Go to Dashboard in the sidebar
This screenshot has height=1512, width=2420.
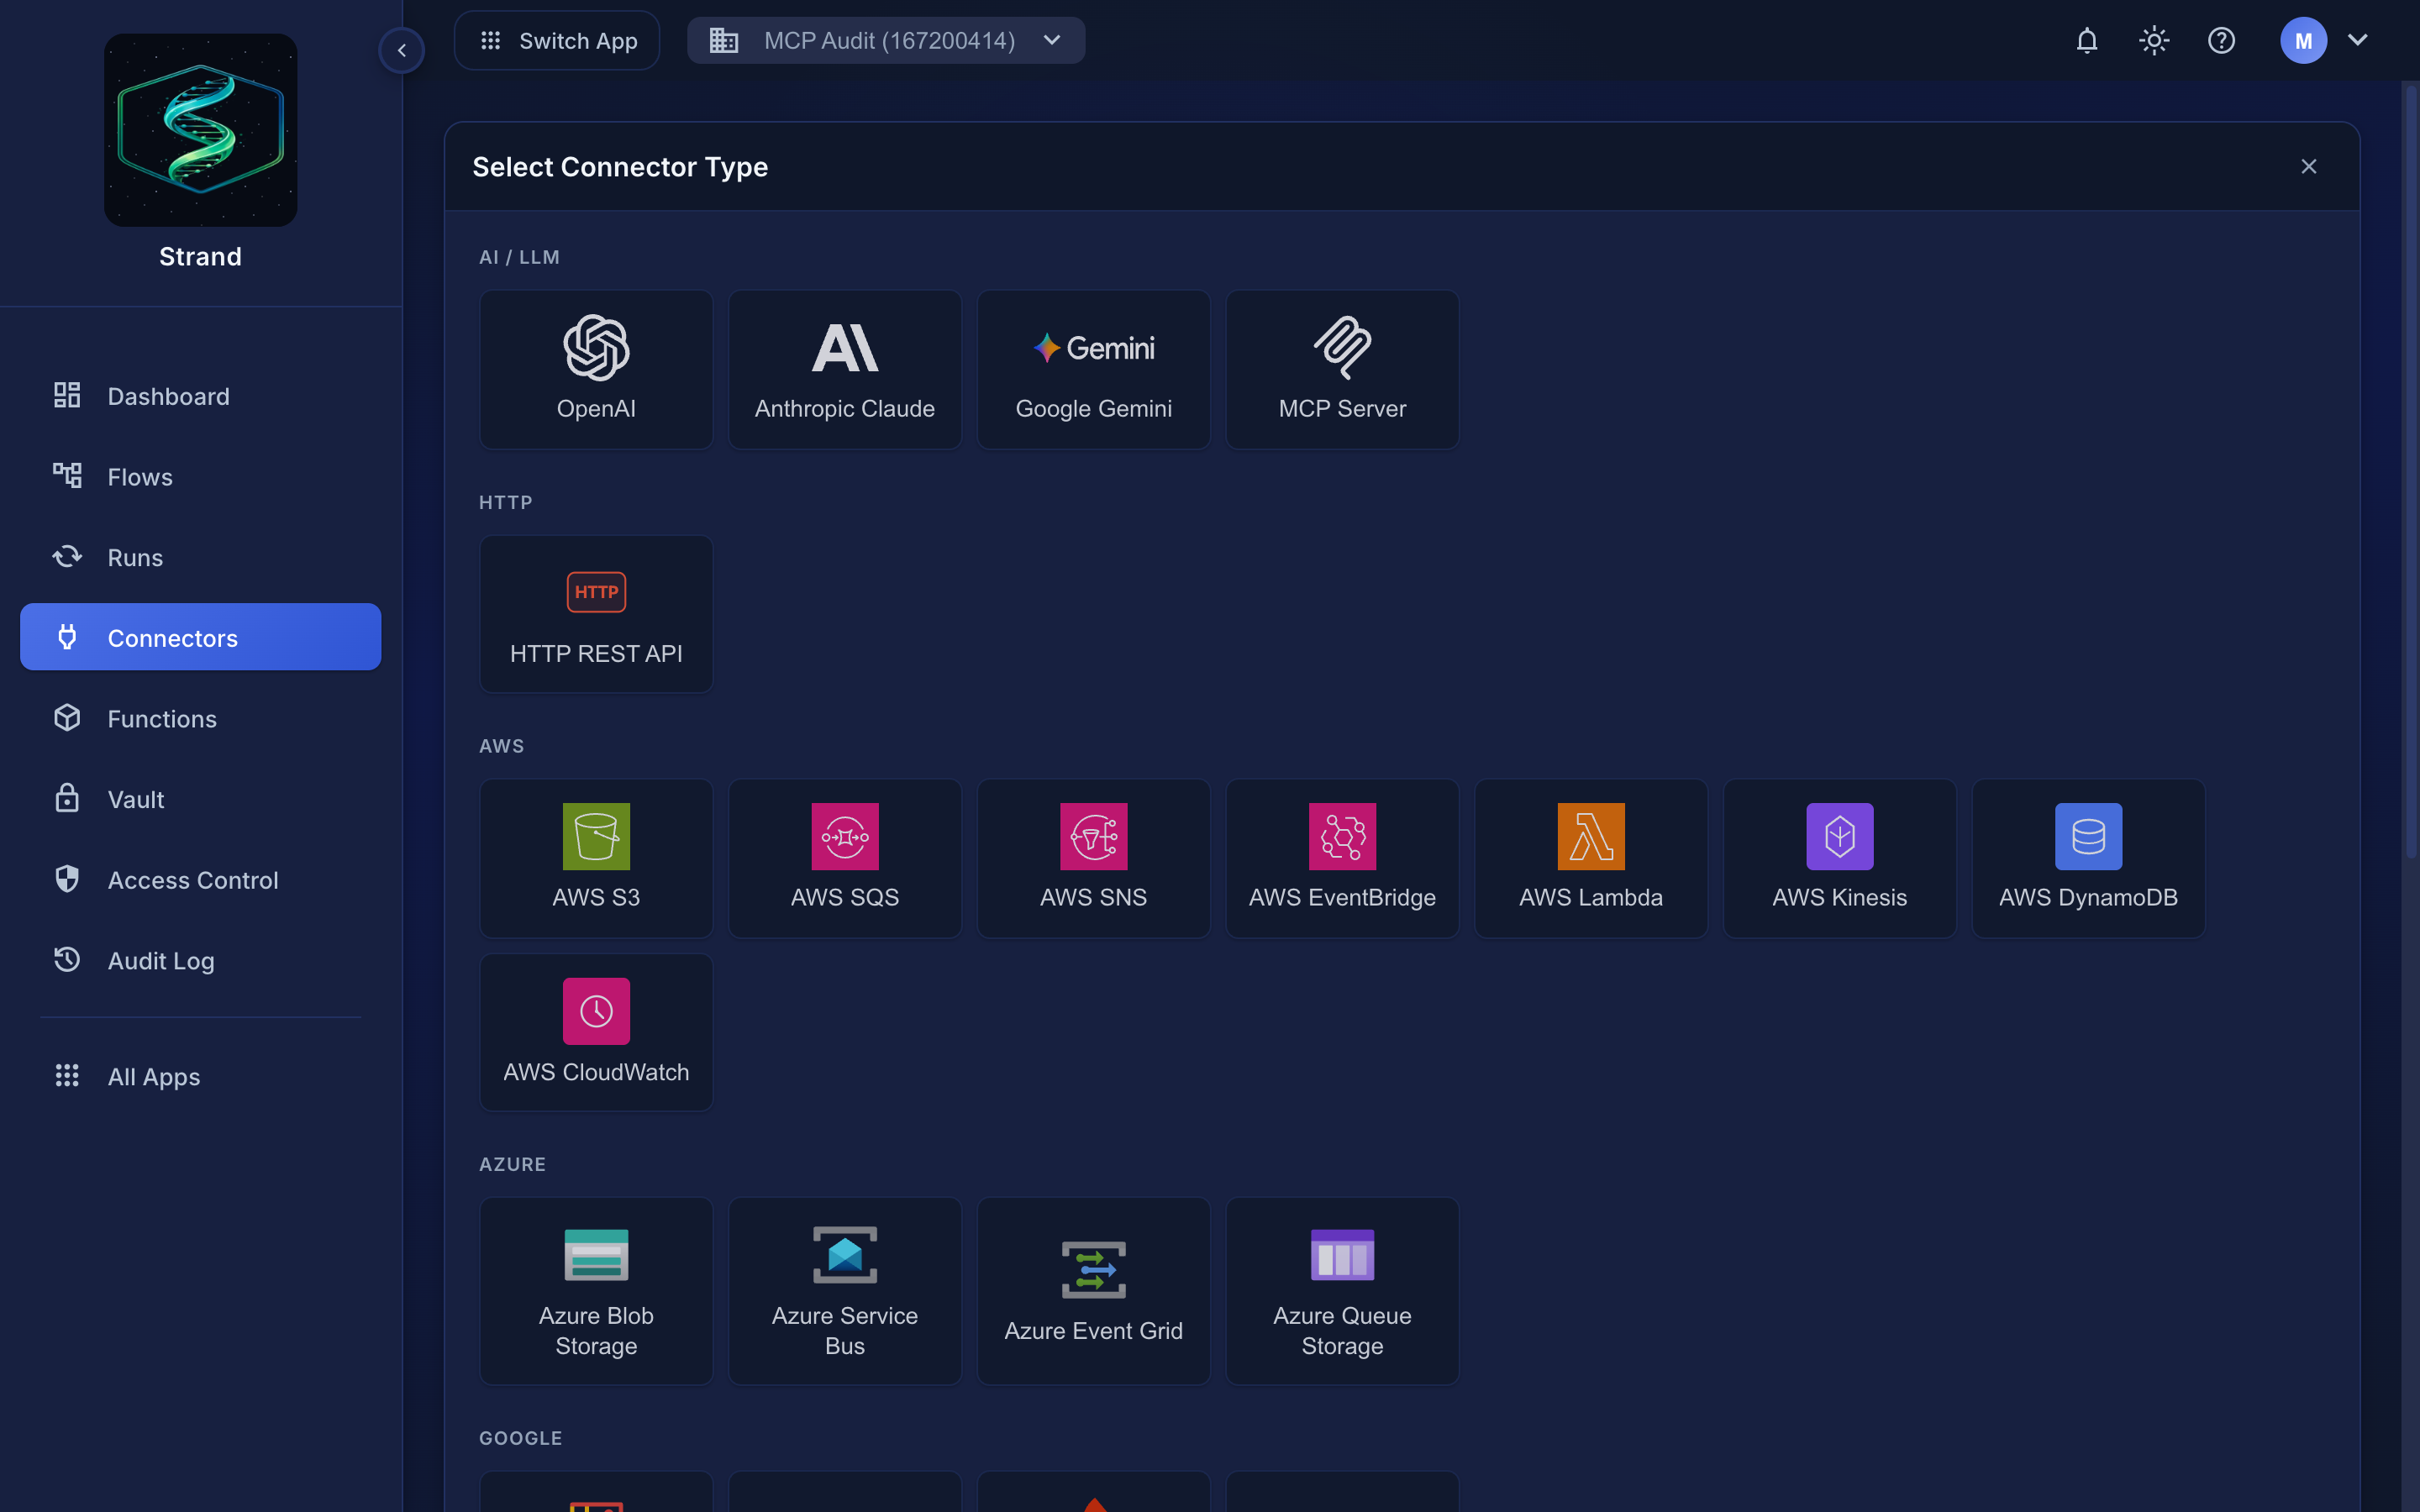click(201, 395)
